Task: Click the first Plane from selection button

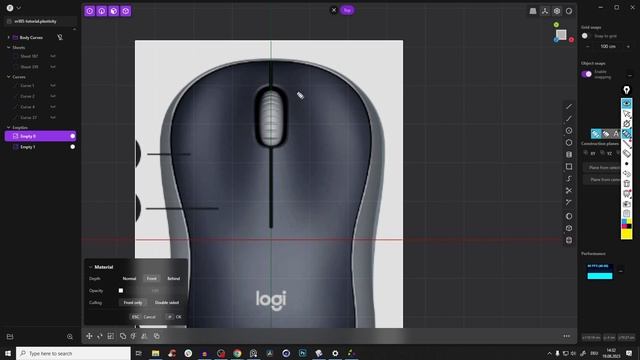Action: (603, 168)
